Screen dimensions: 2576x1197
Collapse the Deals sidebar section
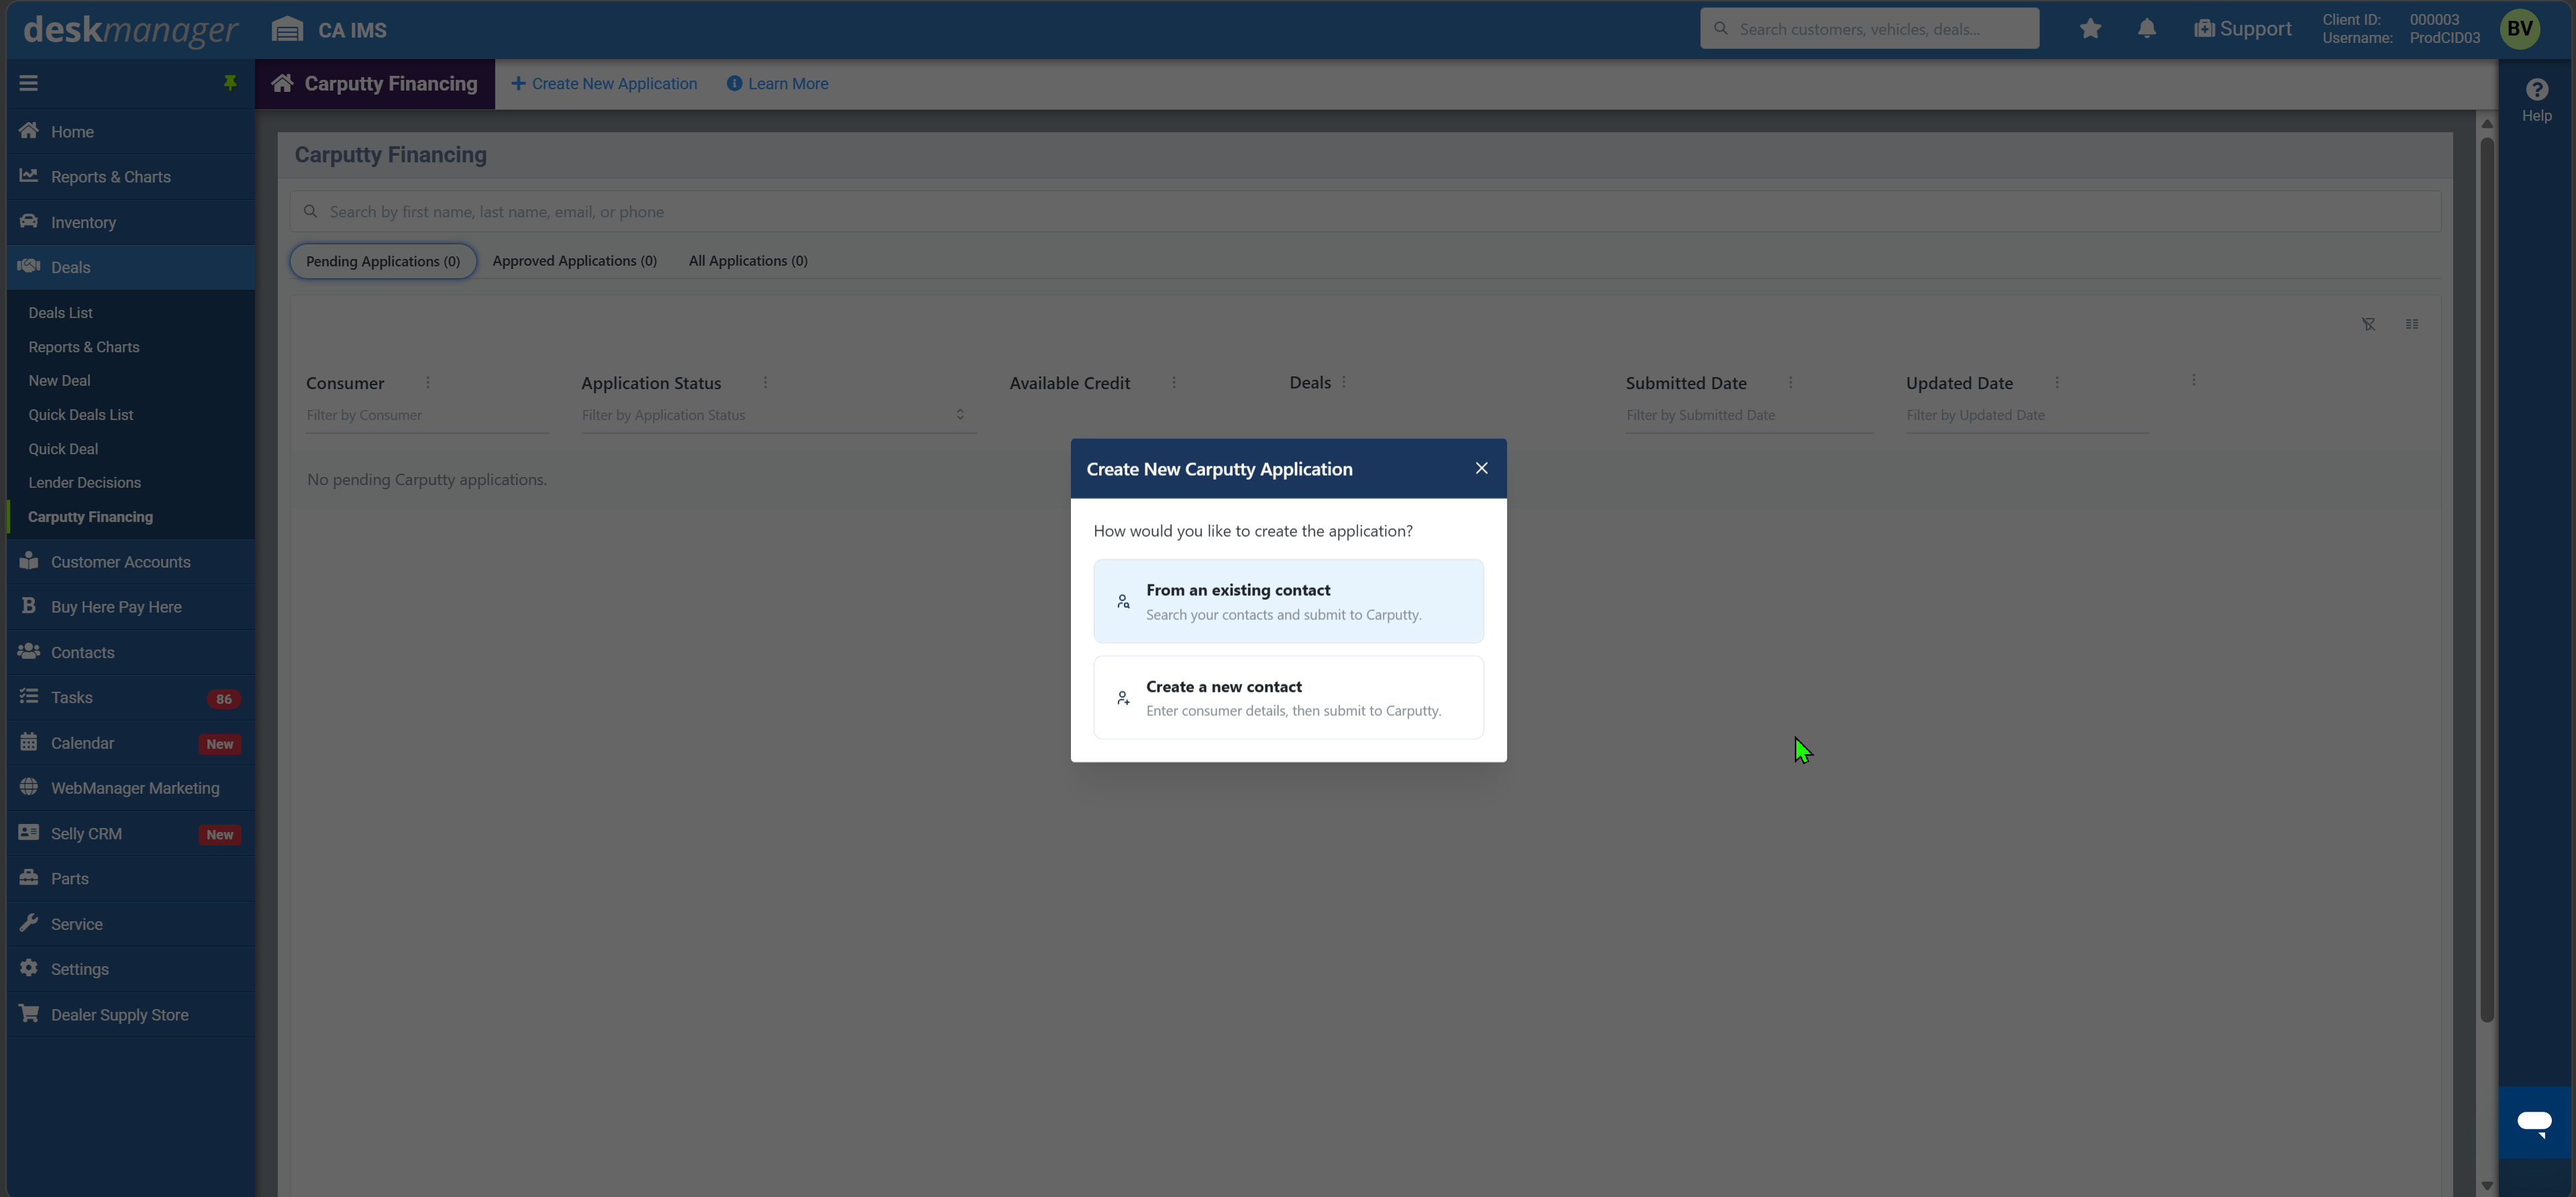(131, 267)
